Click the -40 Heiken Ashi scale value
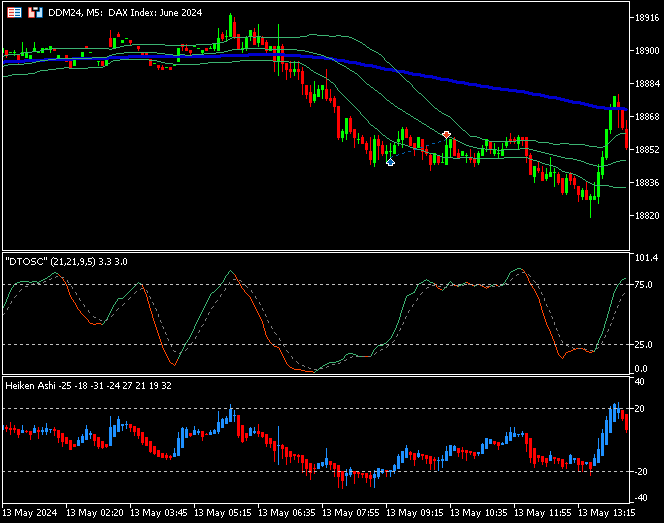Image resolution: width=664 pixels, height=523 pixels. tap(639, 498)
